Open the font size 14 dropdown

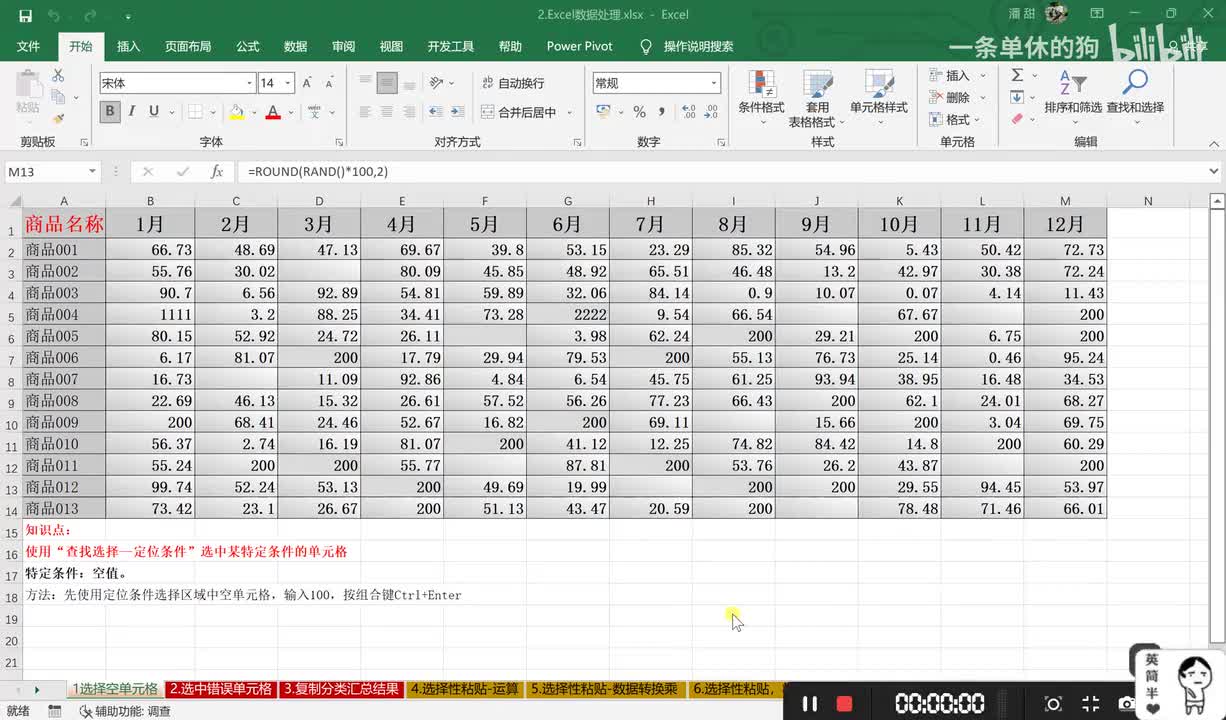[288, 83]
